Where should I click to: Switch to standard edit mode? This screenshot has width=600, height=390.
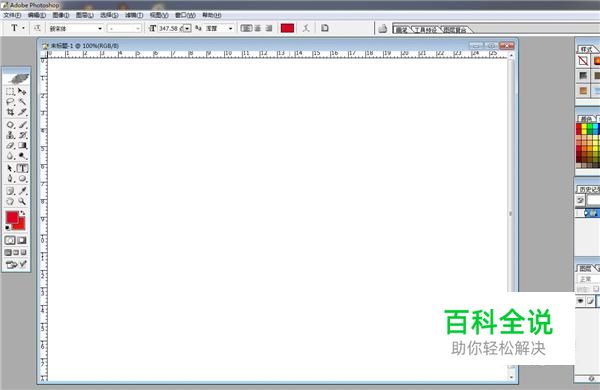pyautogui.click(x=10, y=240)
